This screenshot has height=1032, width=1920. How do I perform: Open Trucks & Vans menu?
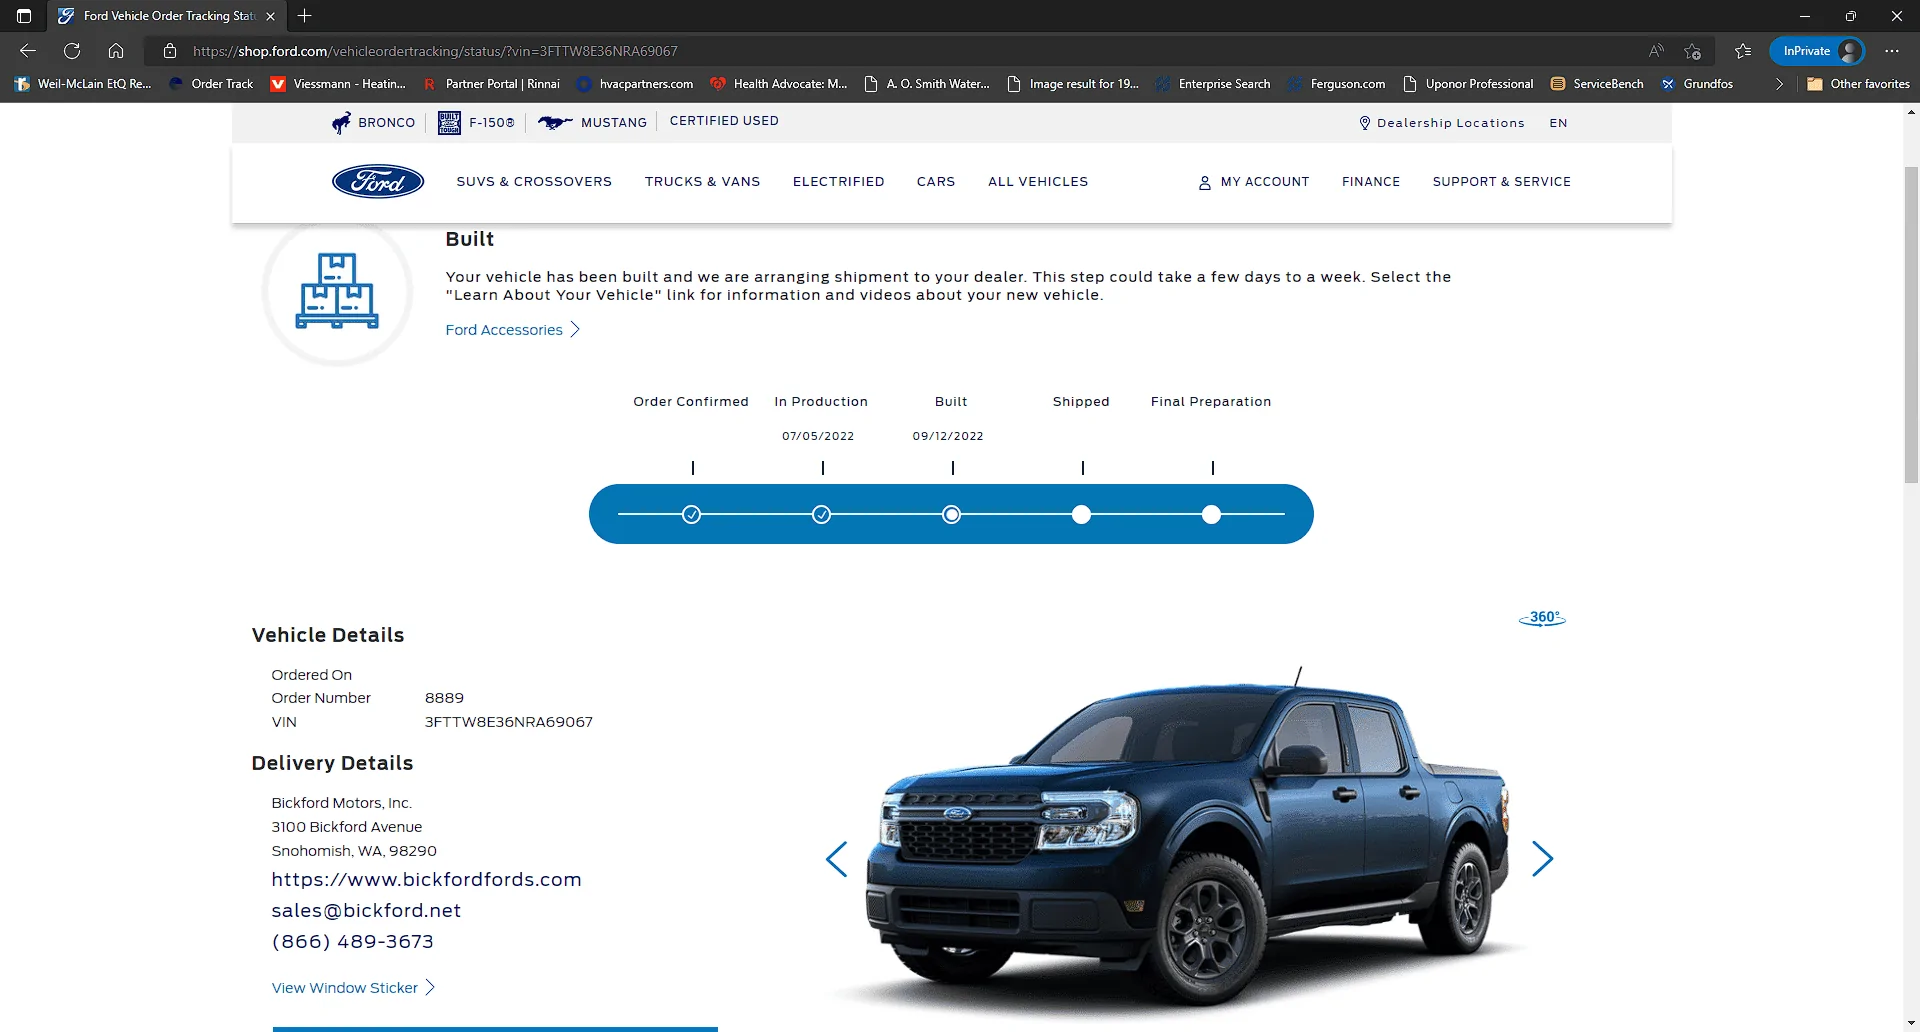702,181
